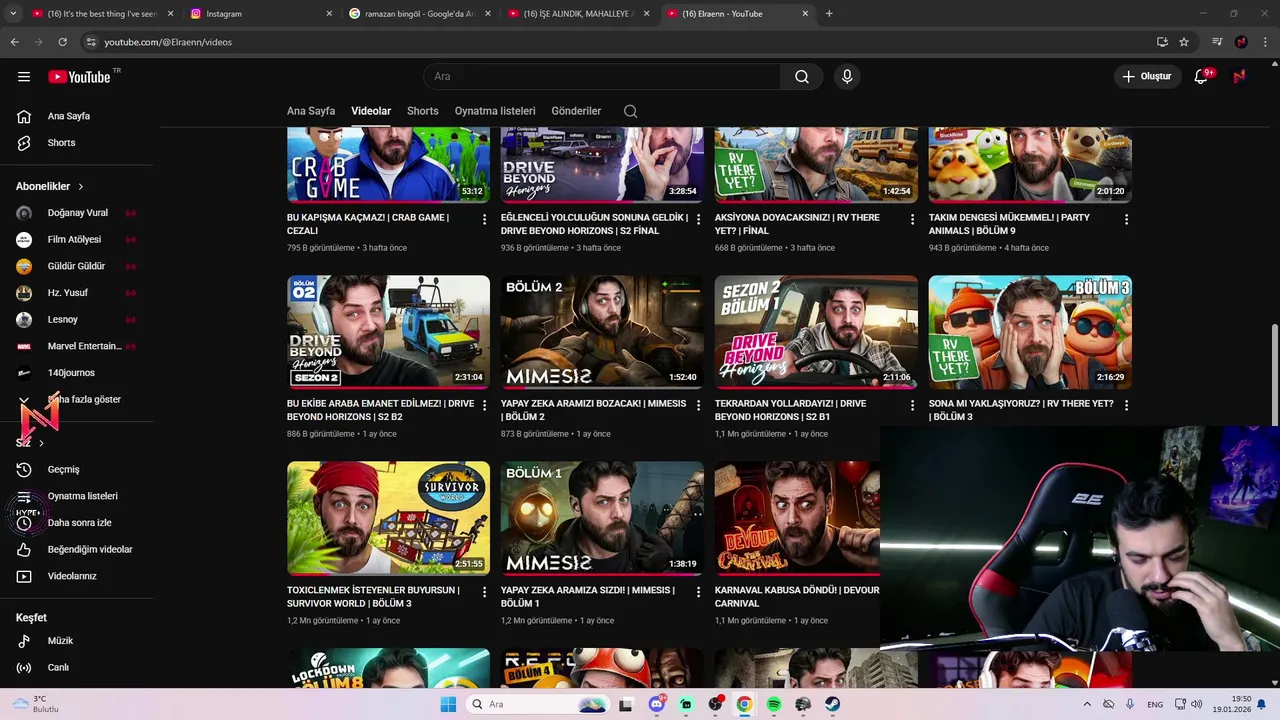Open the RV THERE YET BÖLÜM 3 thumbnail
The image size is (1280, 720).
(1030, 332)
